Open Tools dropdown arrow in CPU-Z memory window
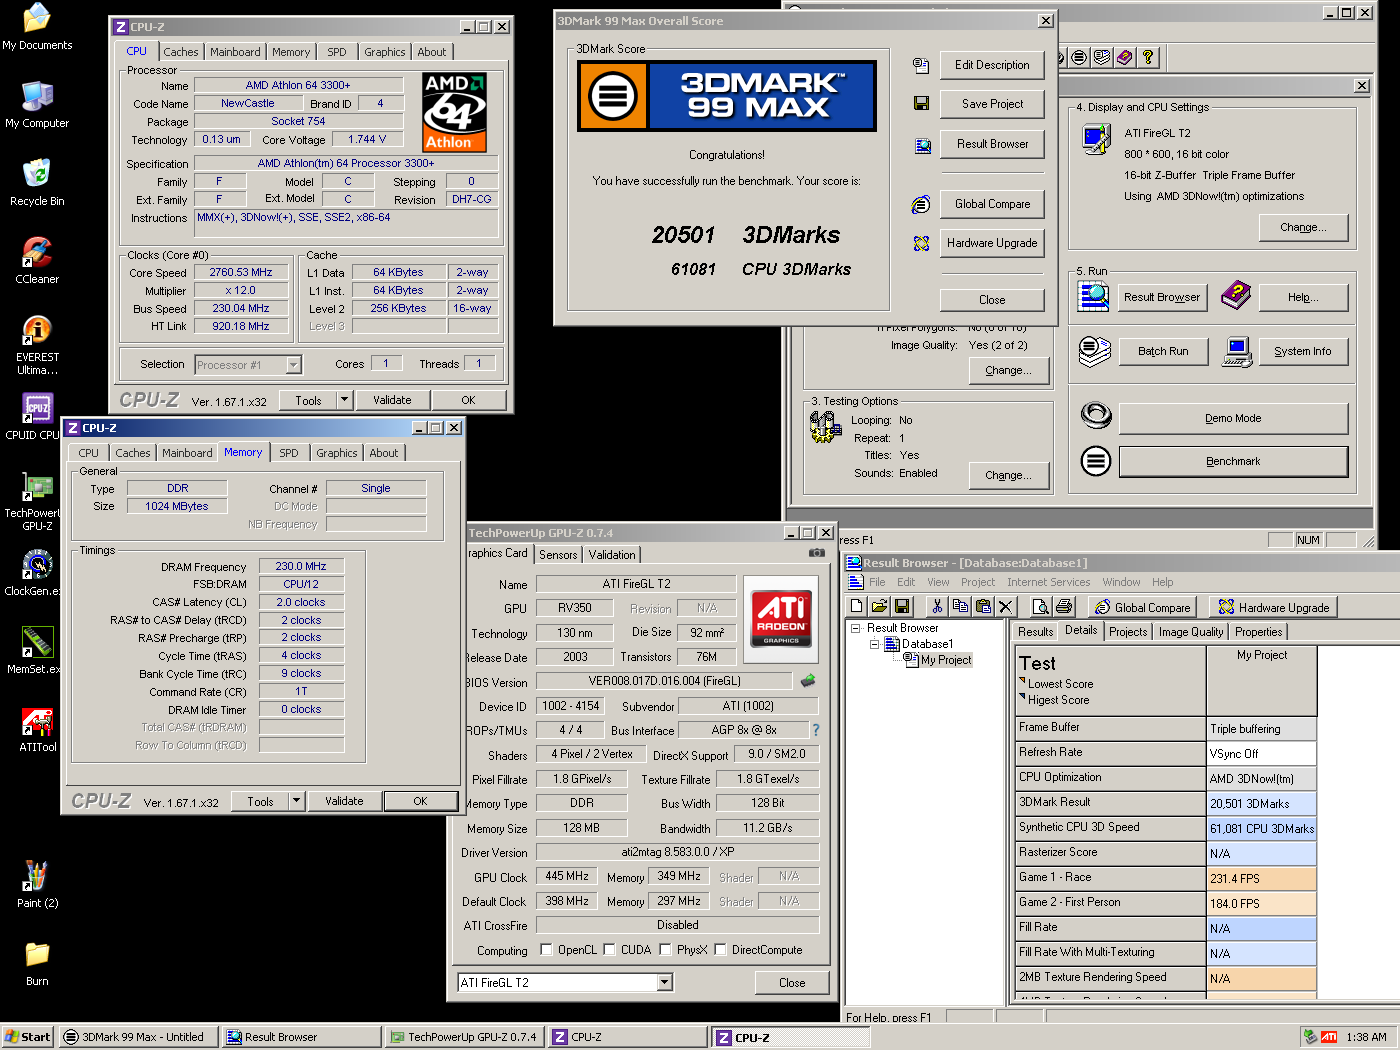Image resolution: width=1400 pixels, height=1050 pixels. (296, 801)
